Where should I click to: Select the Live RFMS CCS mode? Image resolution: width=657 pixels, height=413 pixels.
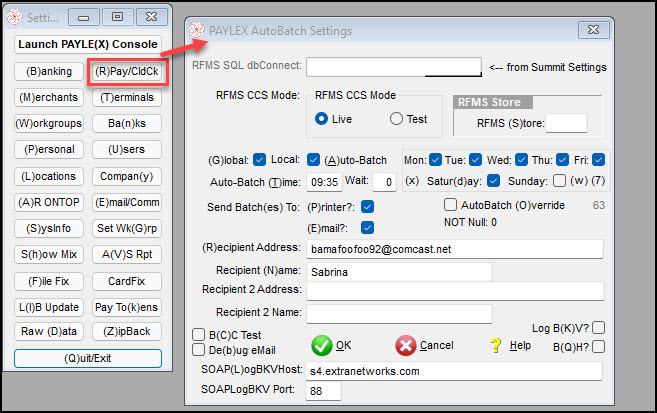point(322,119)
